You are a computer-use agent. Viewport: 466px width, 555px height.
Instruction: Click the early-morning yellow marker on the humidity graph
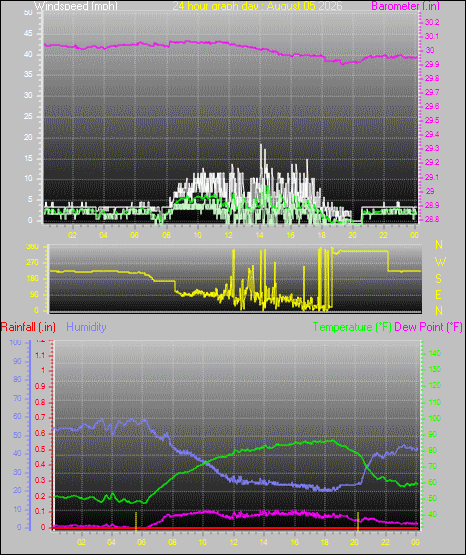click(136, 521)
